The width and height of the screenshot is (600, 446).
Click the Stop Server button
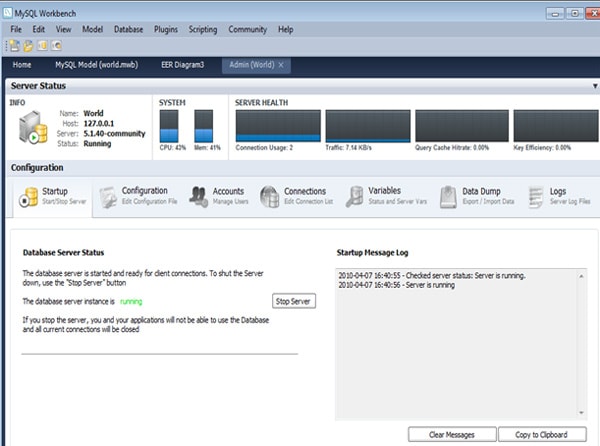293,301
